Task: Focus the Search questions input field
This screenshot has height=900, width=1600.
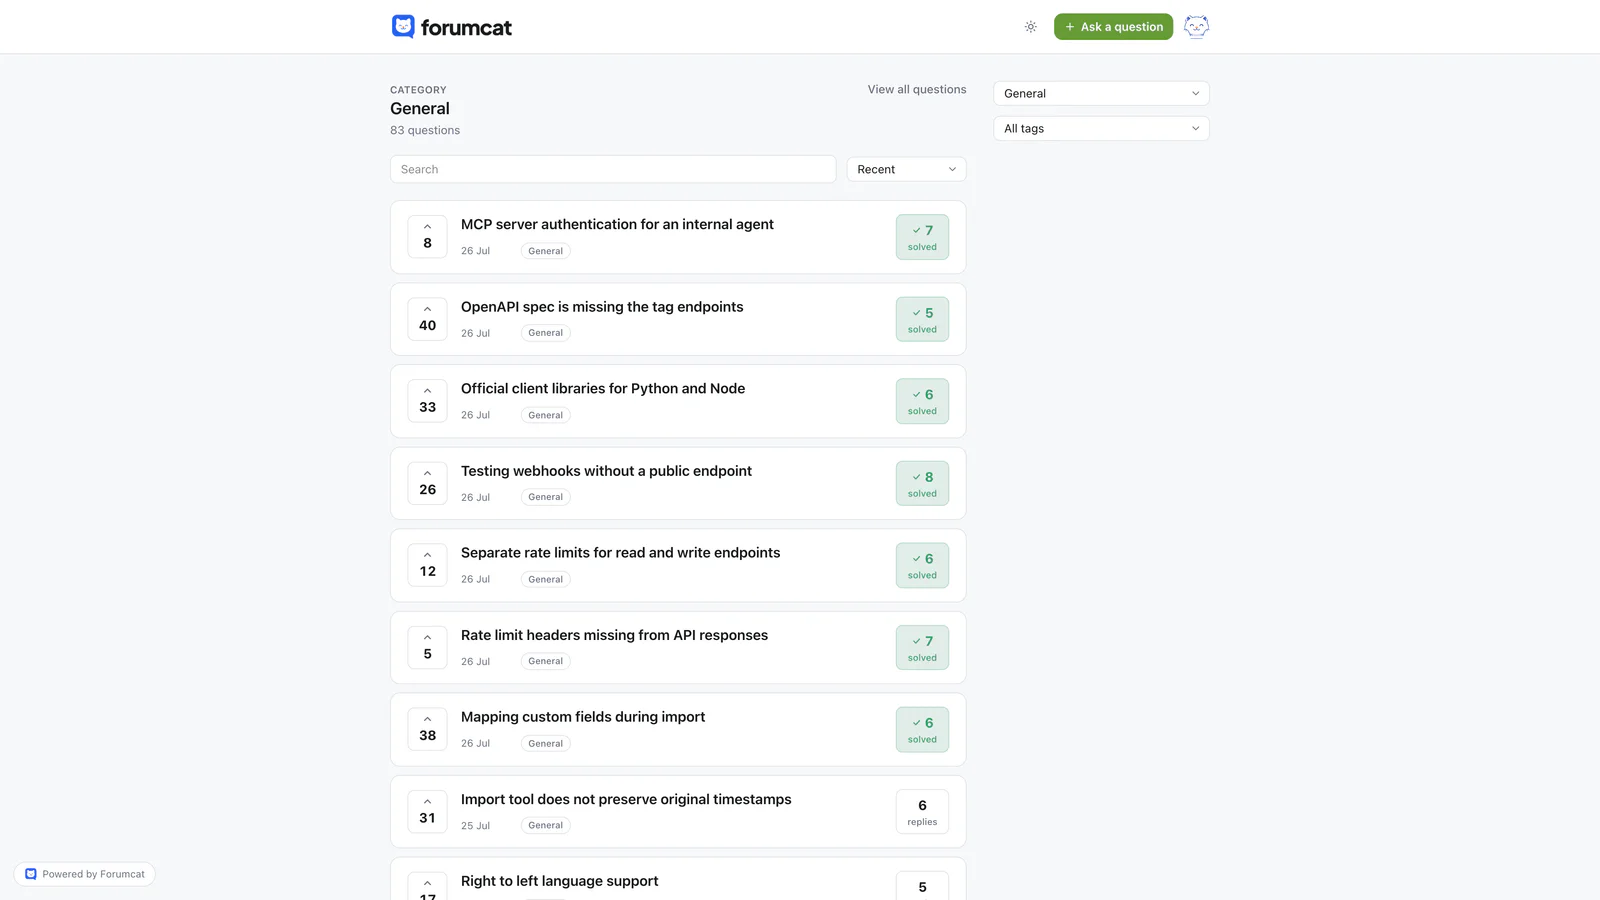Action: [613, 169]
